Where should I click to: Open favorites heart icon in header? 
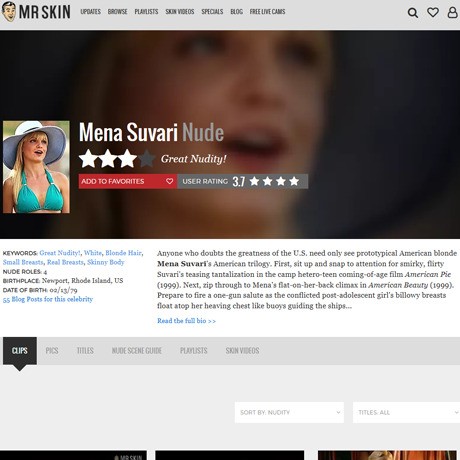click(433, 12)
